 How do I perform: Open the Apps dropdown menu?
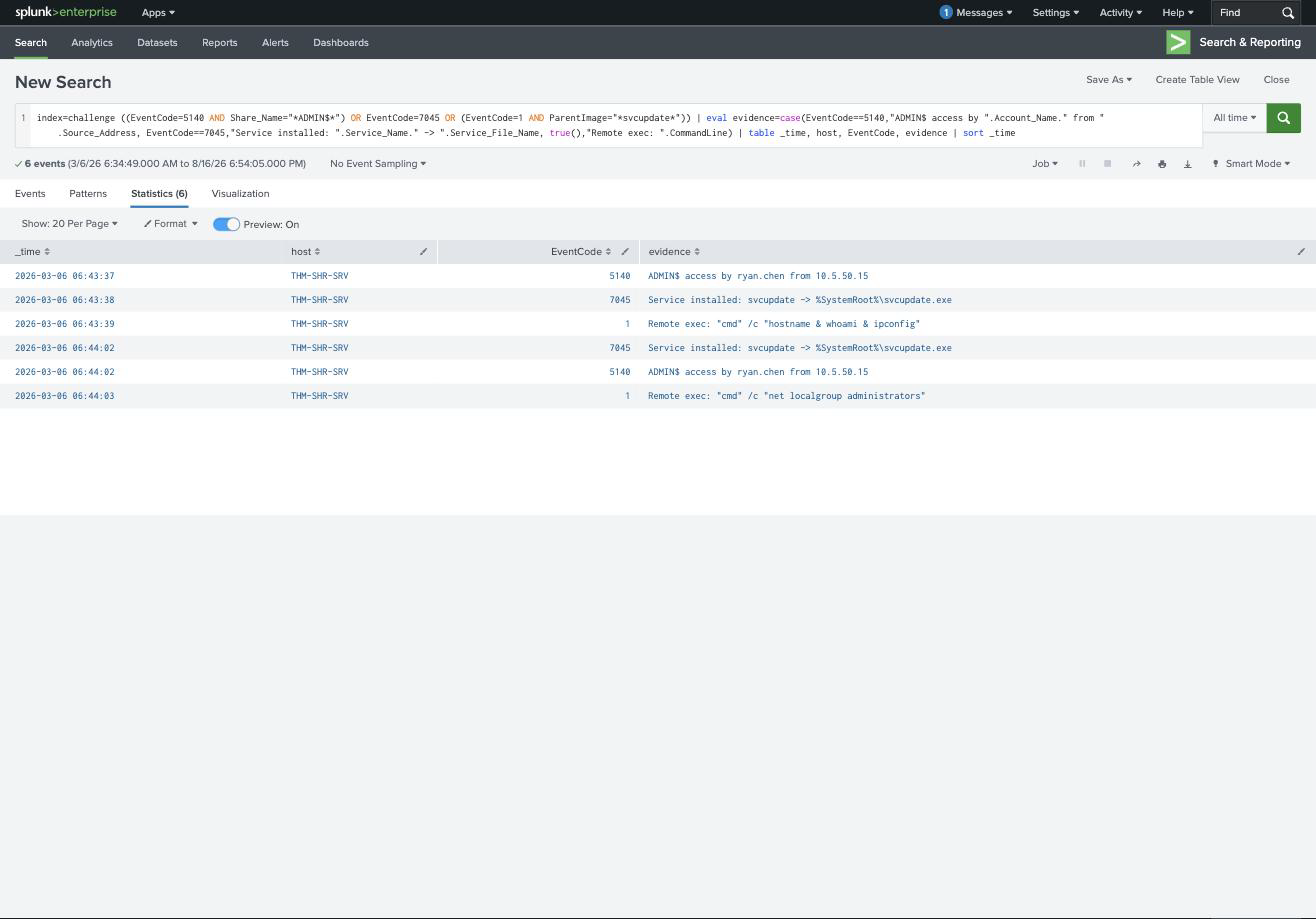click(158, 12)
